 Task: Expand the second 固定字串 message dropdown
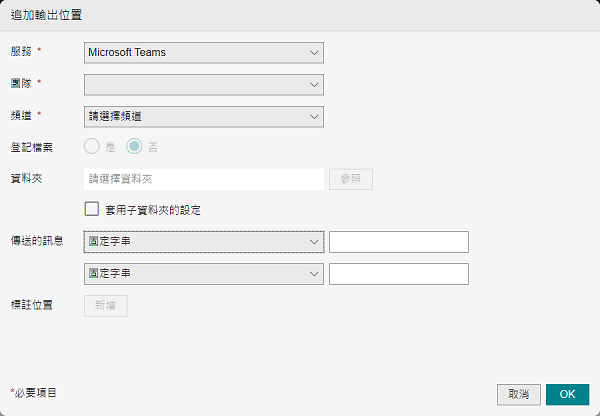[x=204, y=274]
